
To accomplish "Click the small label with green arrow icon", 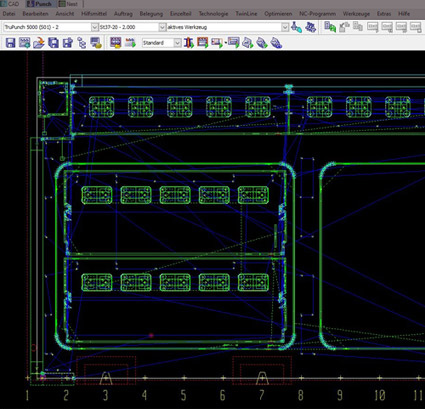I will [130, 43].
